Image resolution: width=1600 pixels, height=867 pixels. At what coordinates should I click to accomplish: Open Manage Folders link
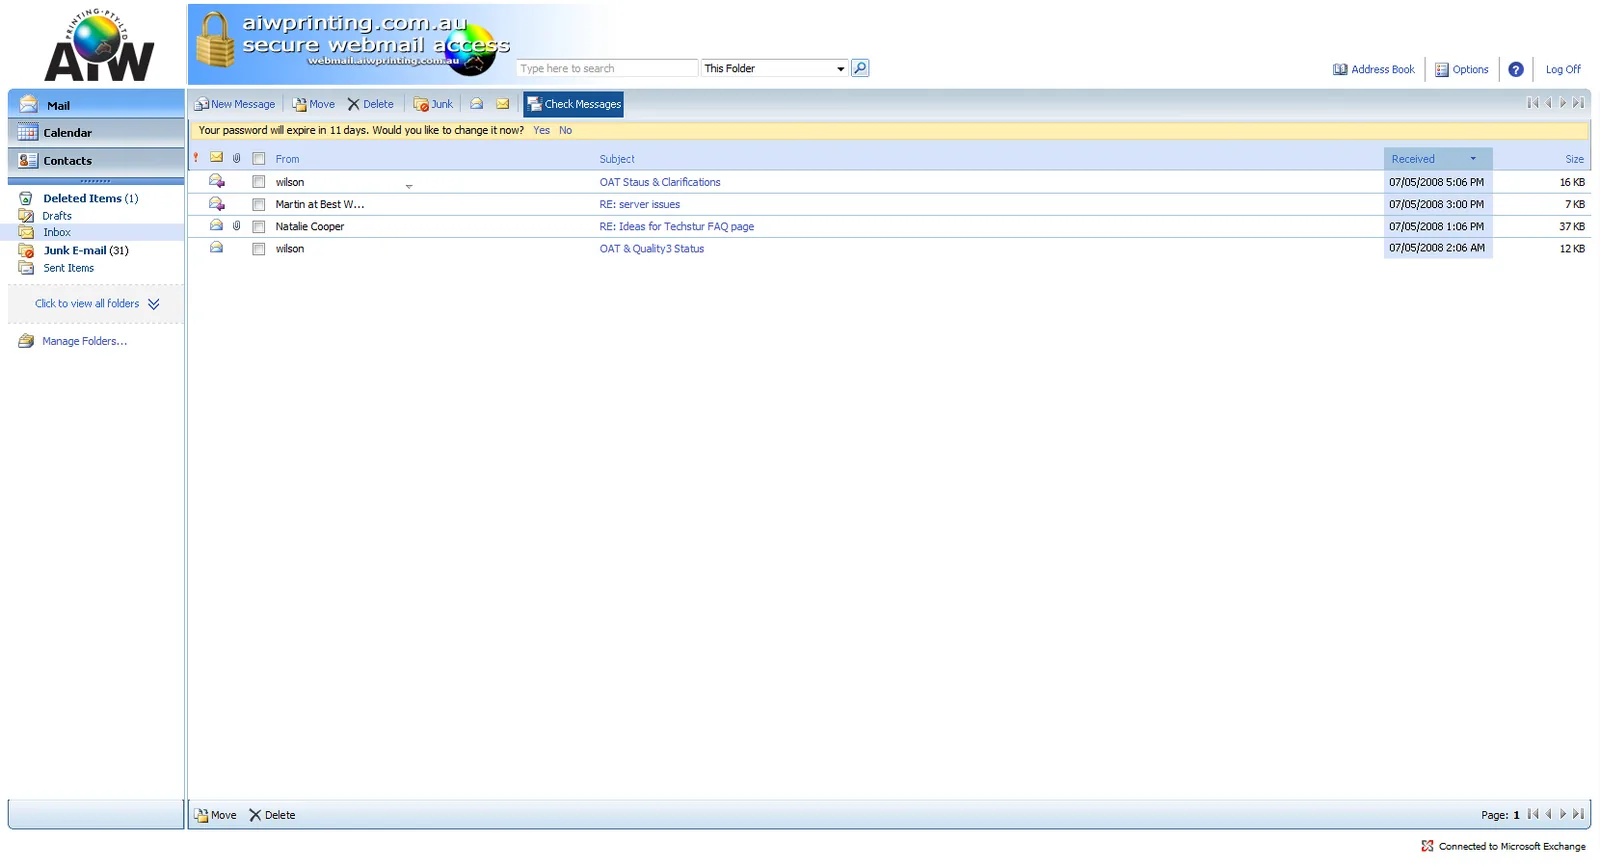(x=84, y=341)
